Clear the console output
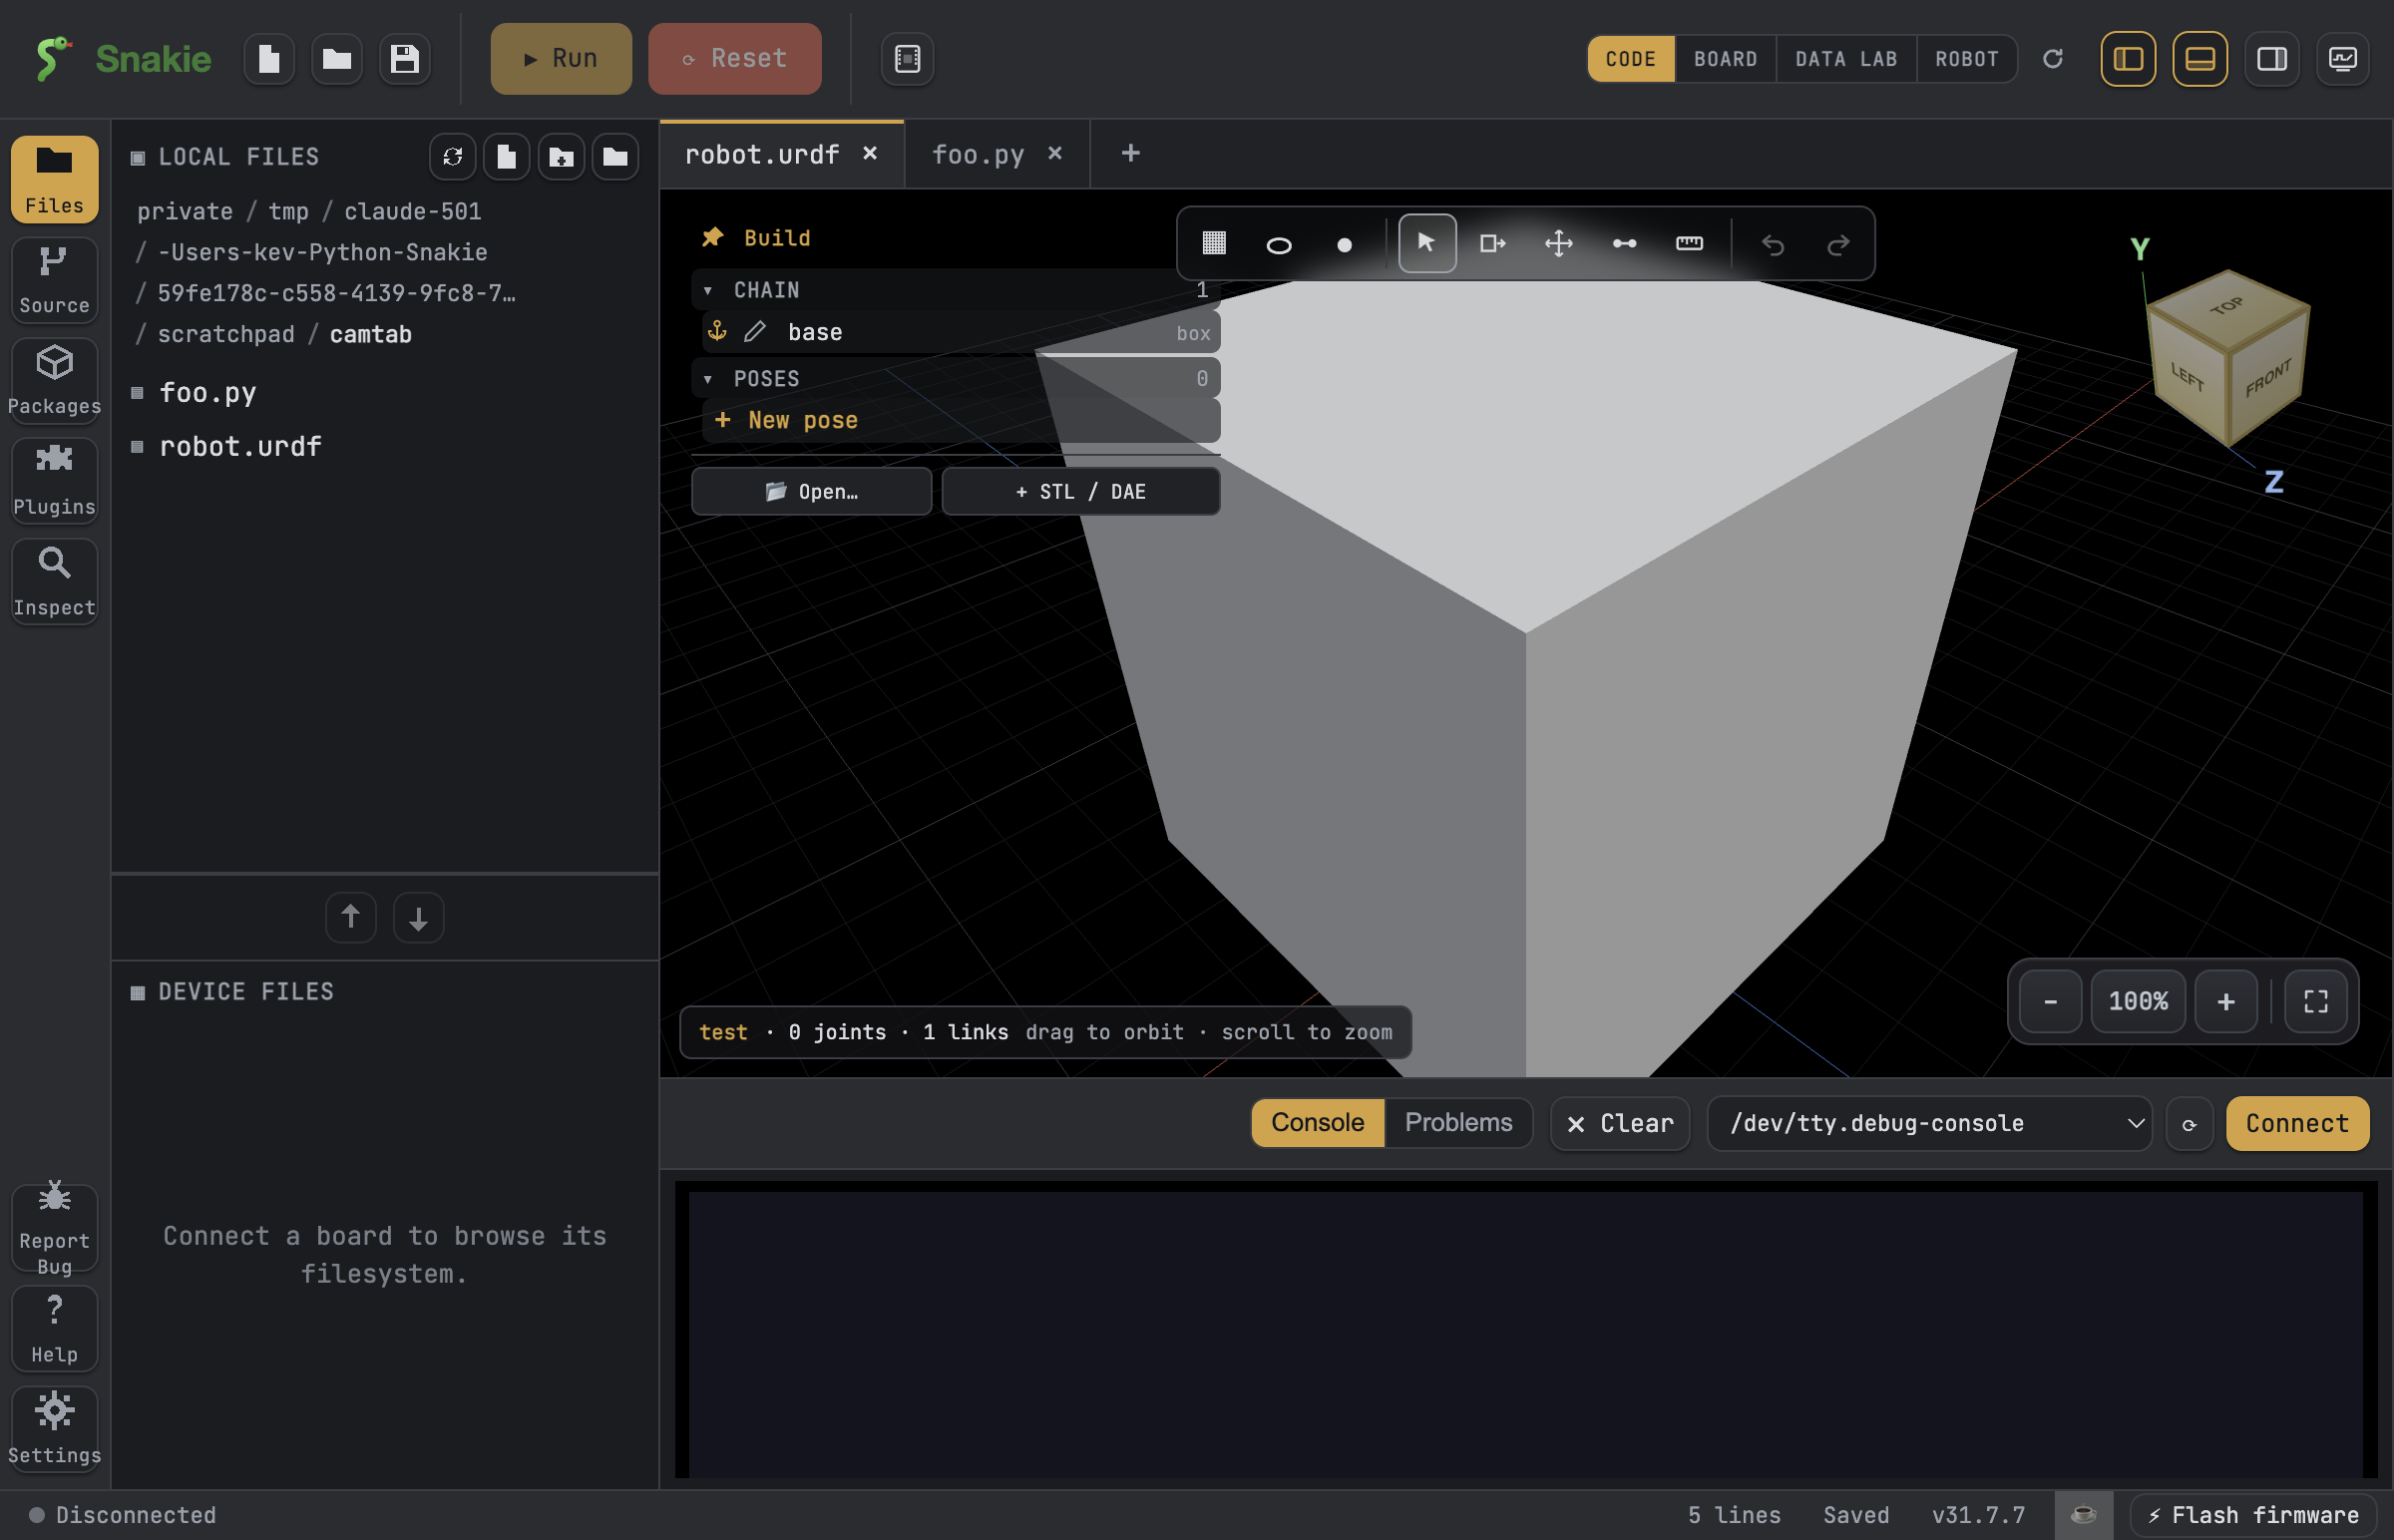This screenshot has width=2394, height=1540. pos(1620,1123)
